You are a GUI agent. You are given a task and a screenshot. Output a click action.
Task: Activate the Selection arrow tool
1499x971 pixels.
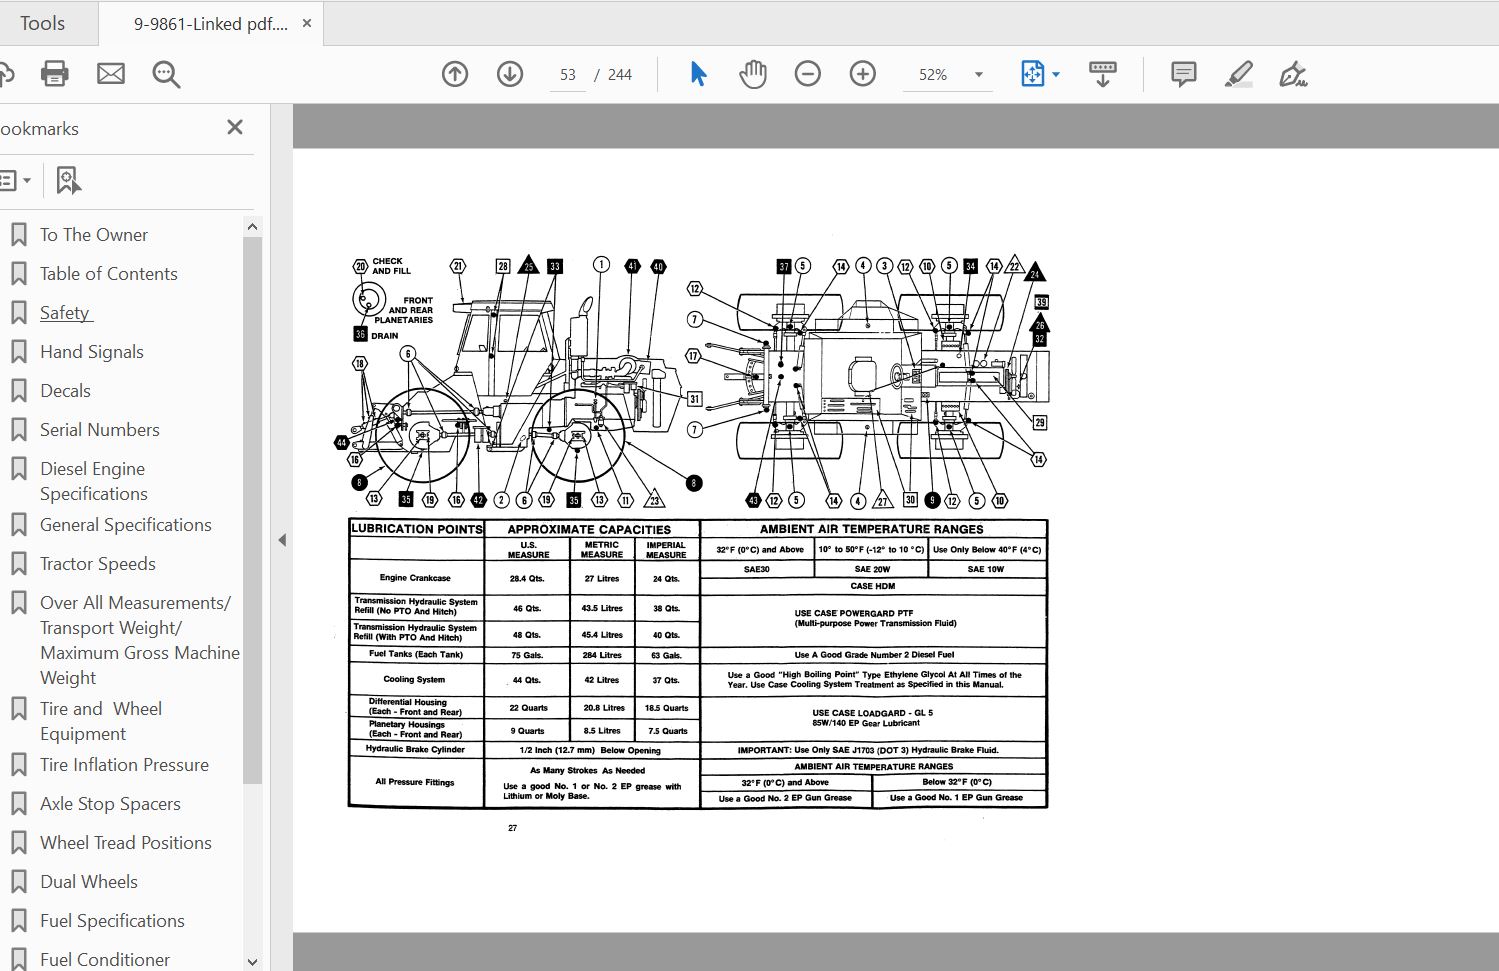698,73
